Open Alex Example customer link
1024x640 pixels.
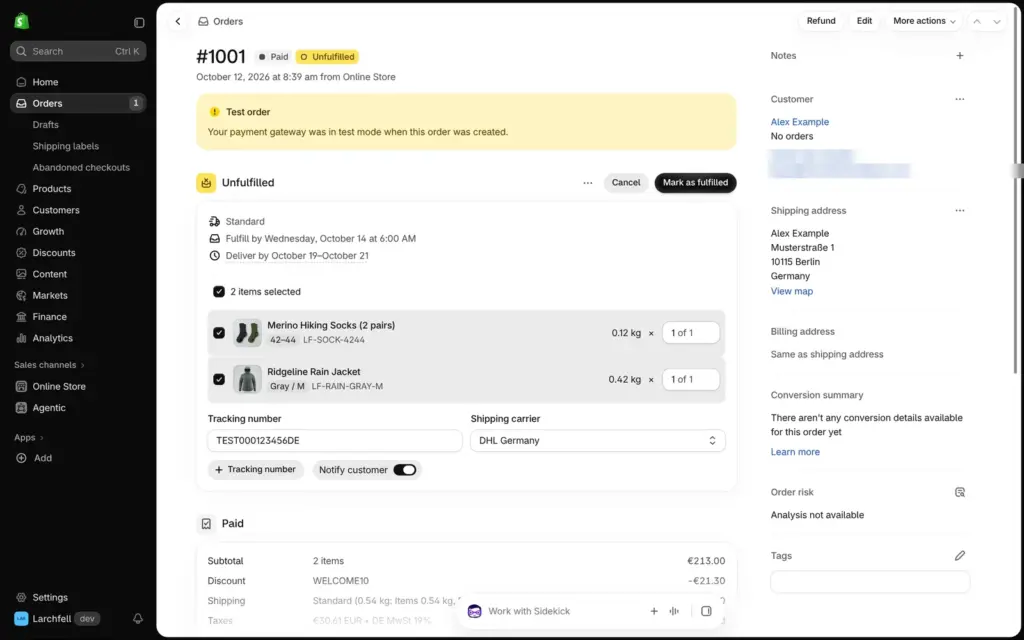[799, 122]
